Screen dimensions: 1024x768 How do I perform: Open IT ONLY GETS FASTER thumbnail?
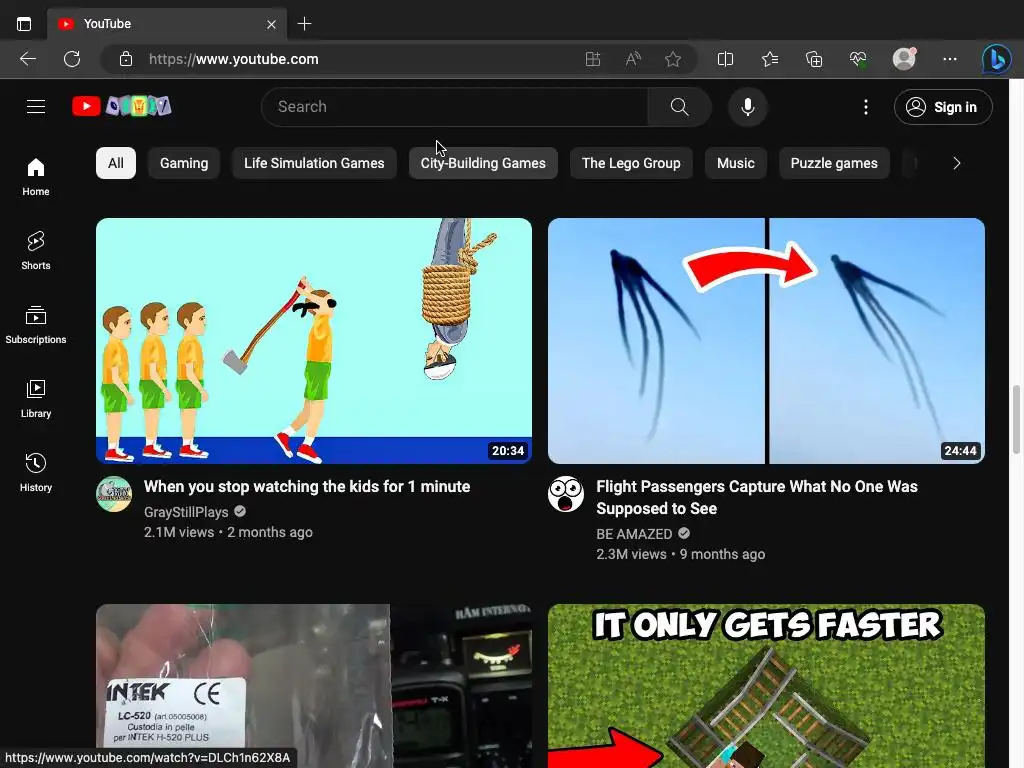(766, 686)
